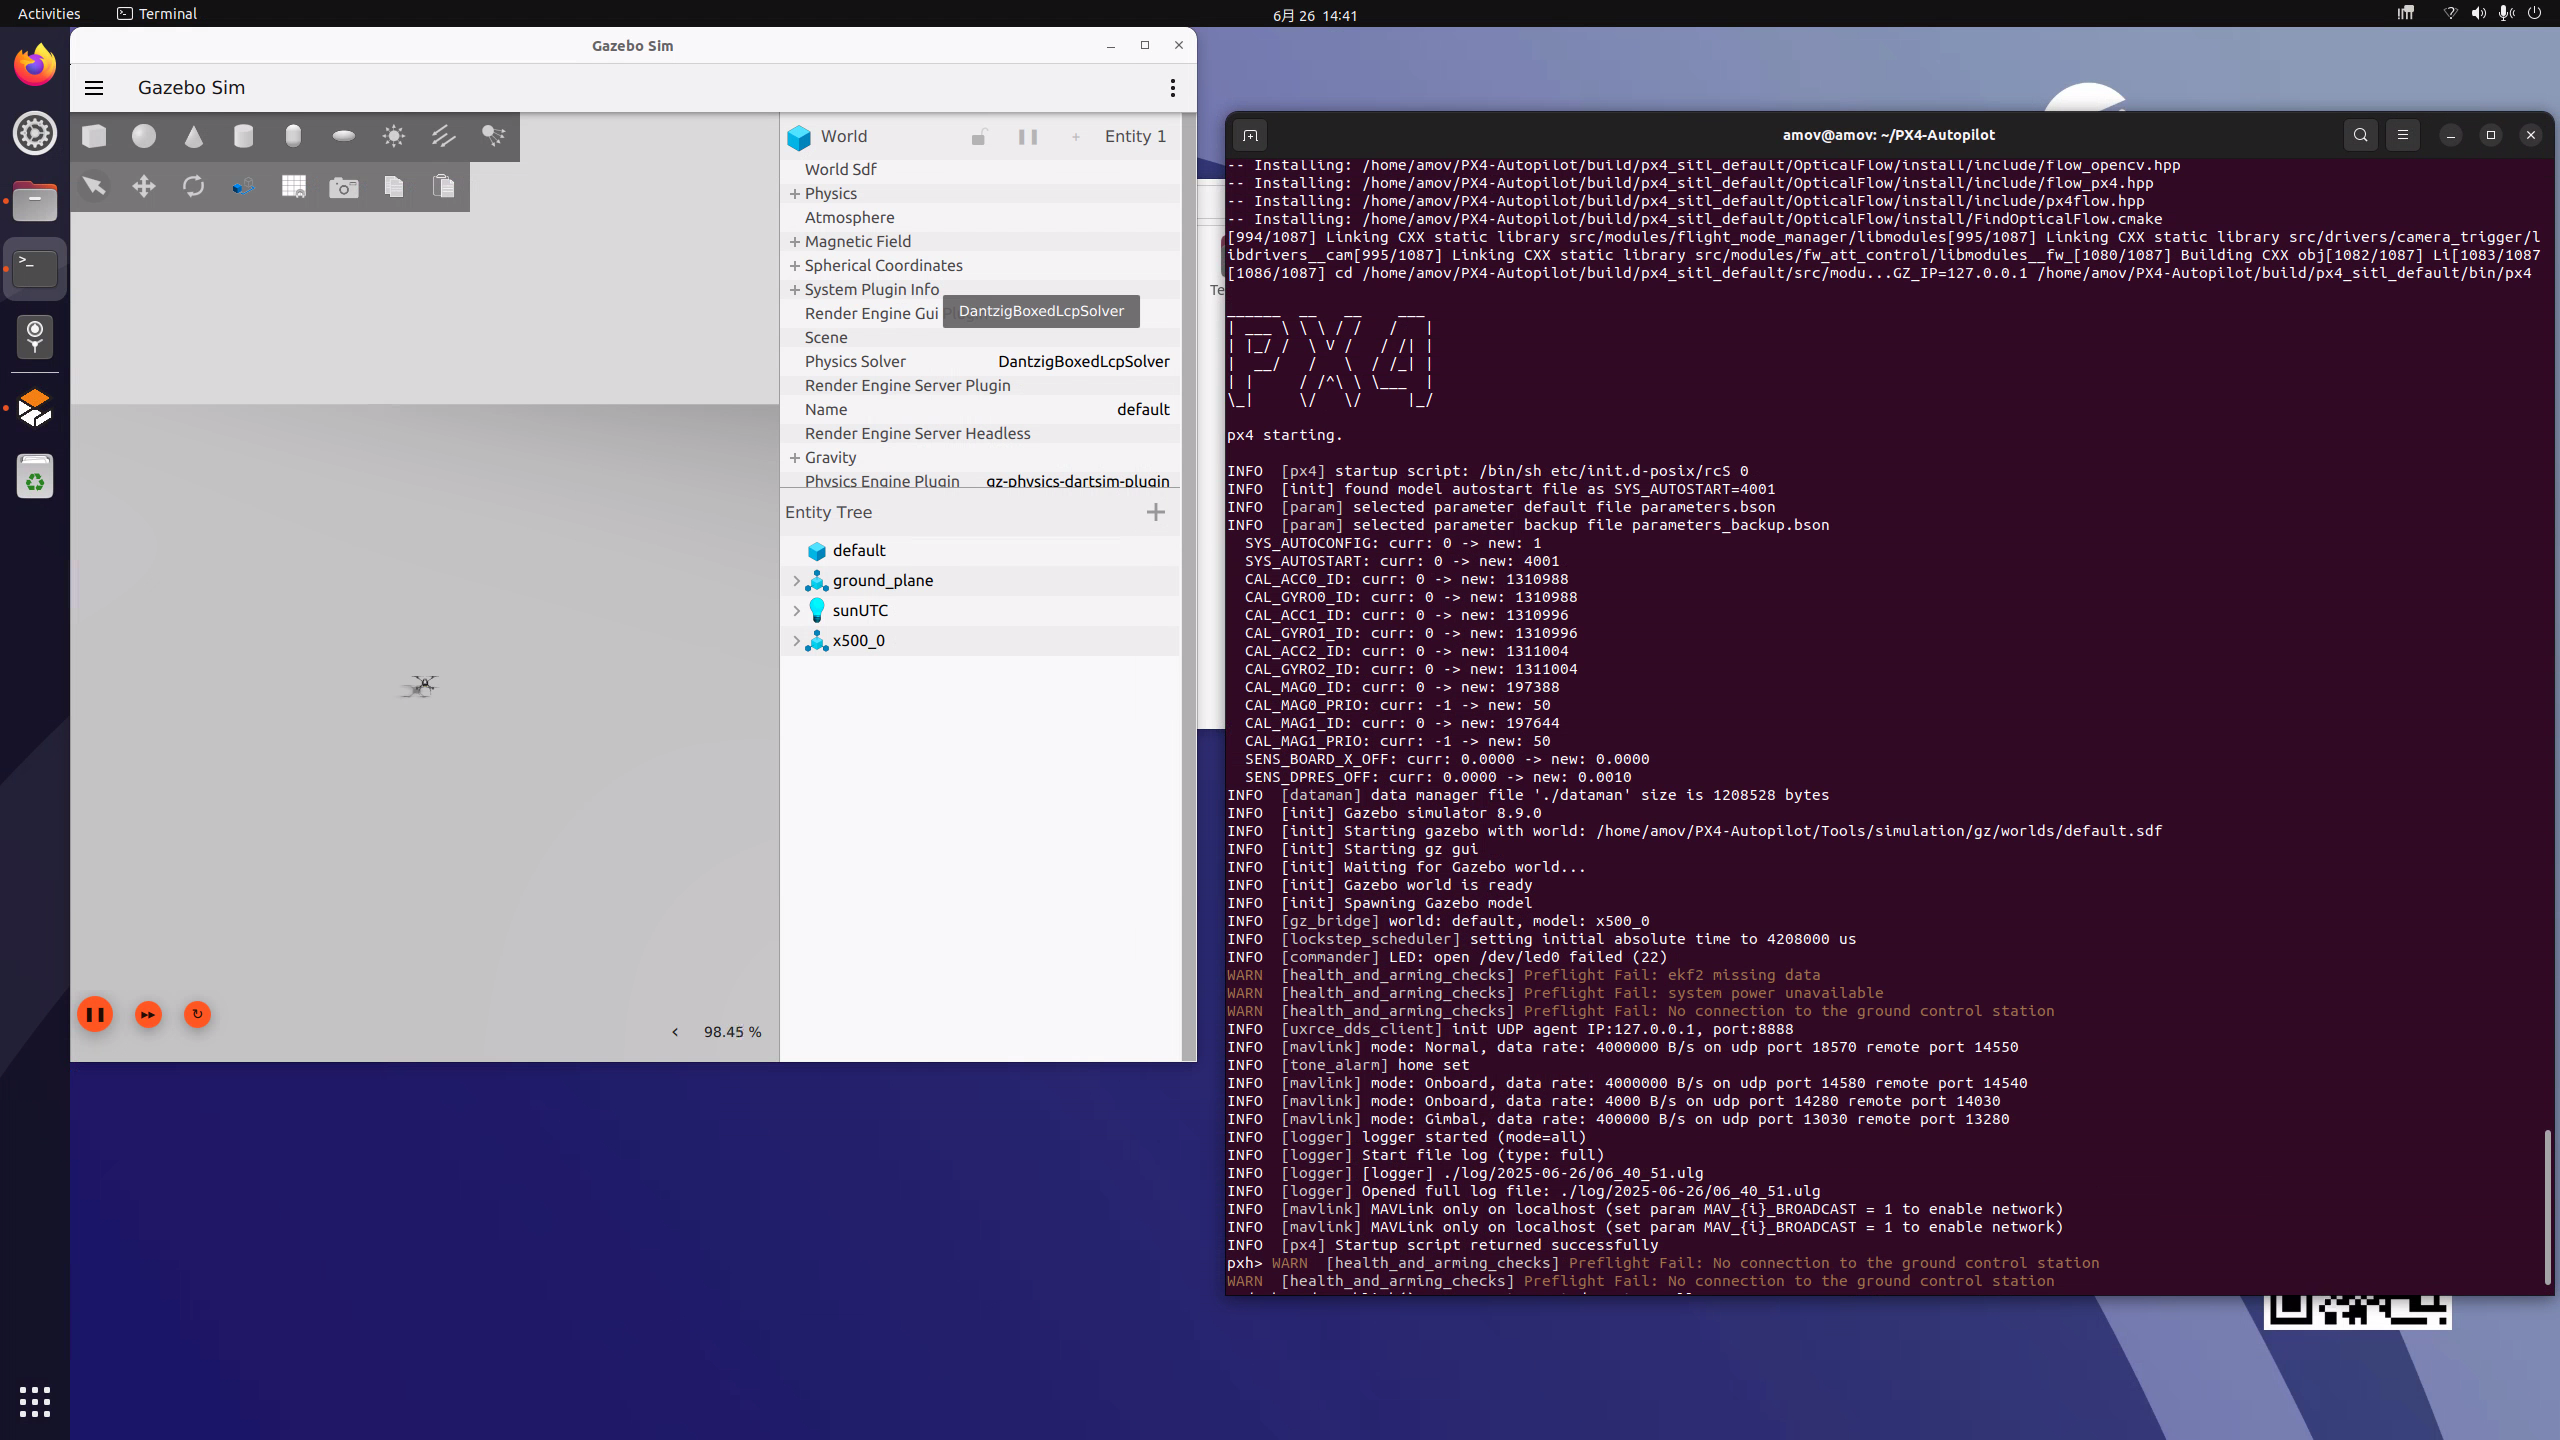Viewport: 2560px width, 1440px height.
Task: Click the terminal window scrollbar
Action: 2547,1207
